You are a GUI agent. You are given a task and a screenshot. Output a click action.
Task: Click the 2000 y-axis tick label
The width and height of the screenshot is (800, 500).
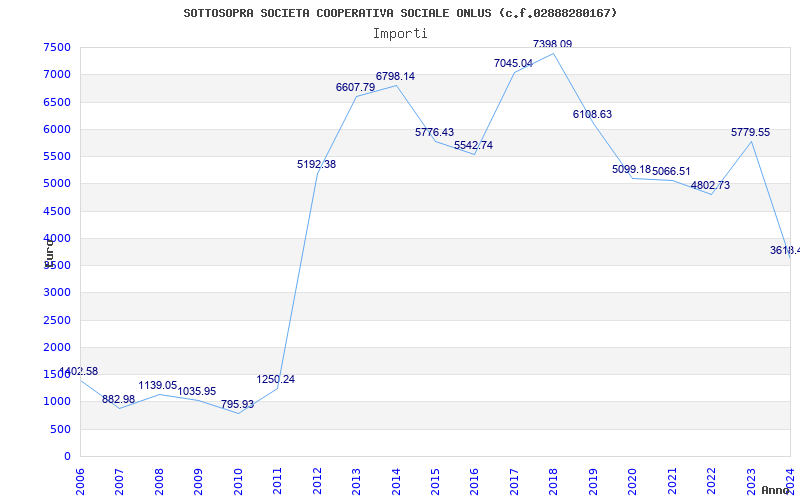pyautogui.click(x=57, y=347)
